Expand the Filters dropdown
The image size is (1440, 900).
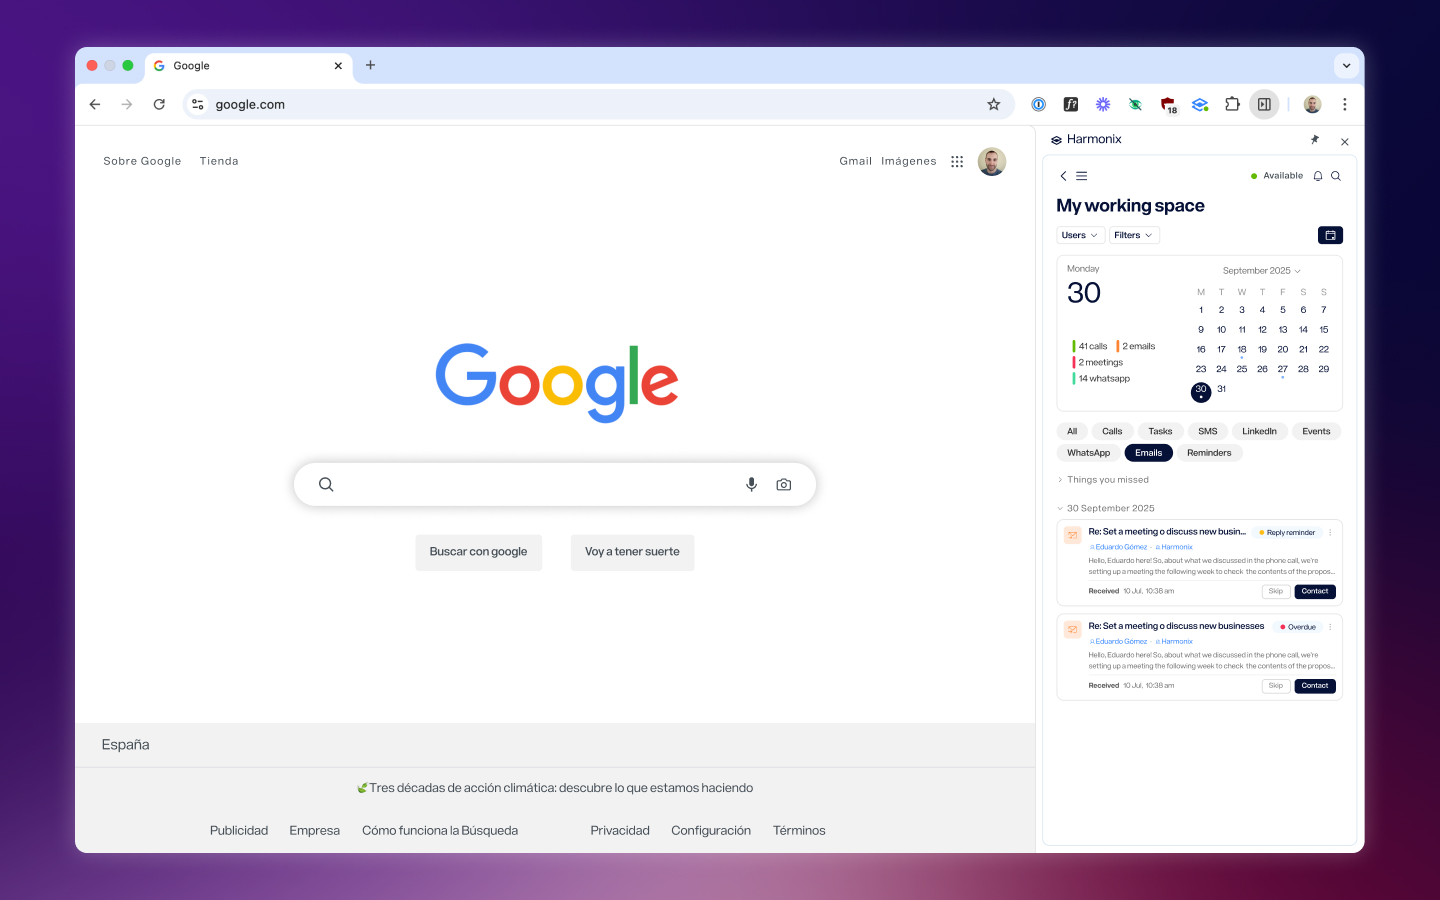click(1134, 235)
